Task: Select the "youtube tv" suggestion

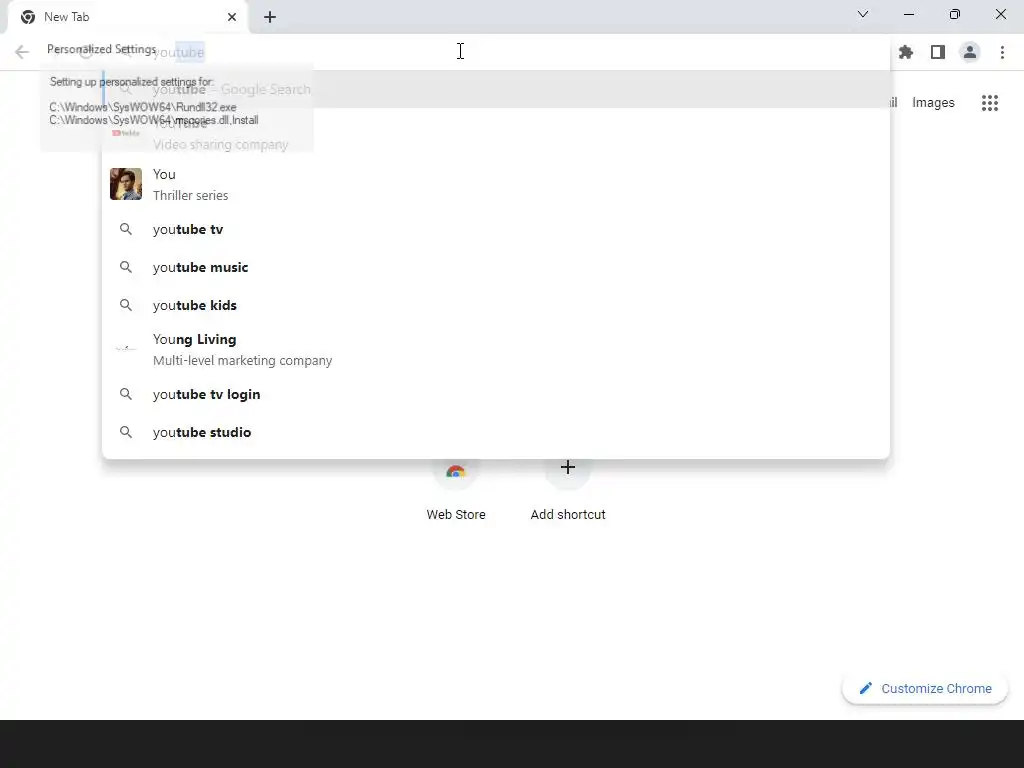Action: pyautogui.click(x=496, y=229)
